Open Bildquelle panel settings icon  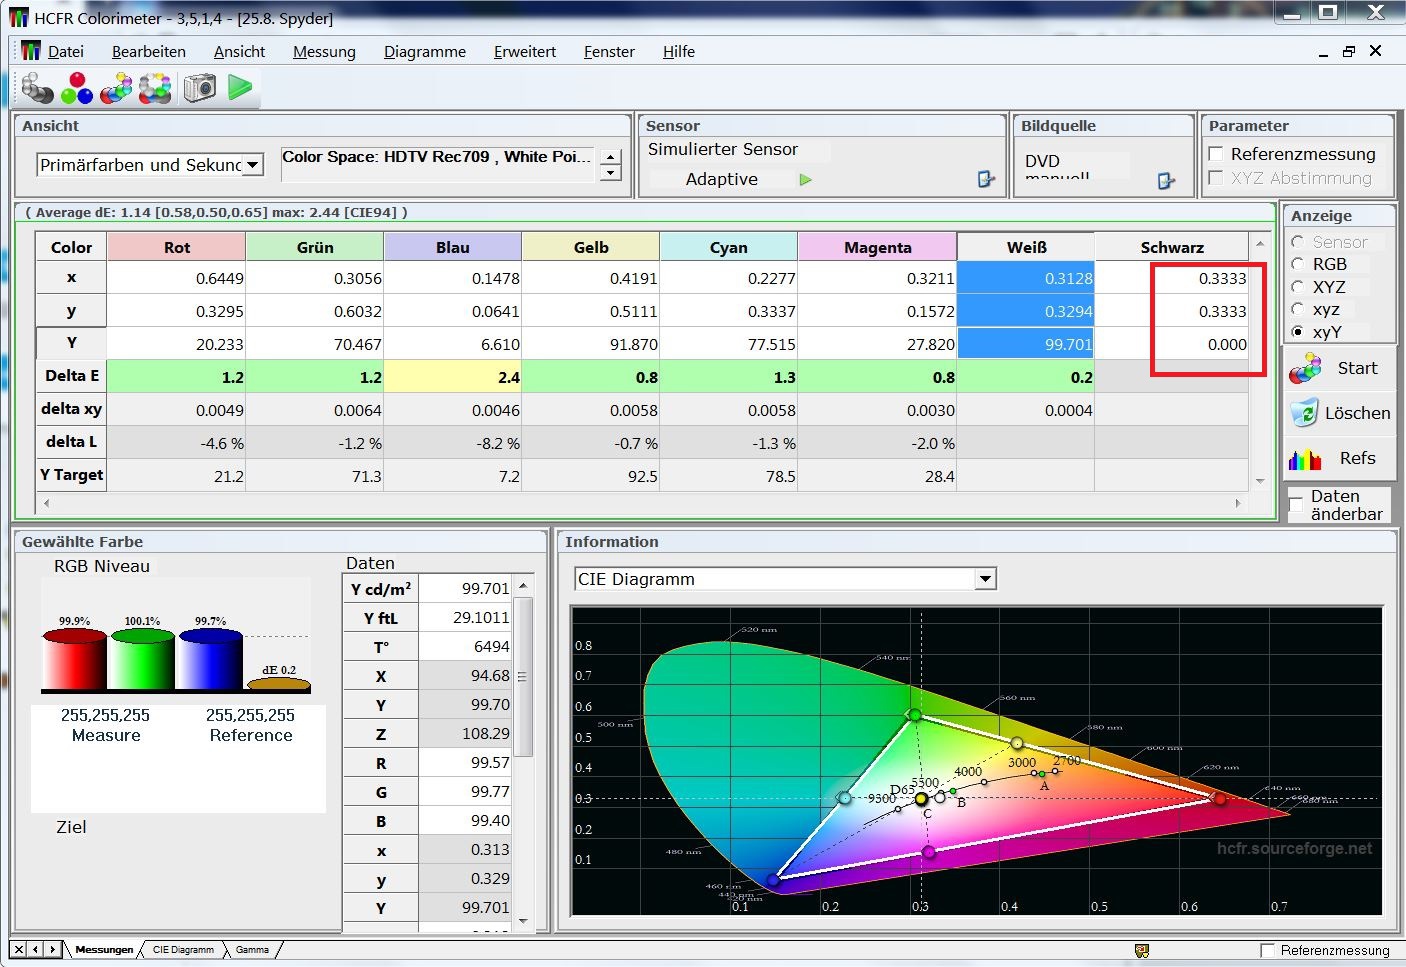[x=1165, y=180]
